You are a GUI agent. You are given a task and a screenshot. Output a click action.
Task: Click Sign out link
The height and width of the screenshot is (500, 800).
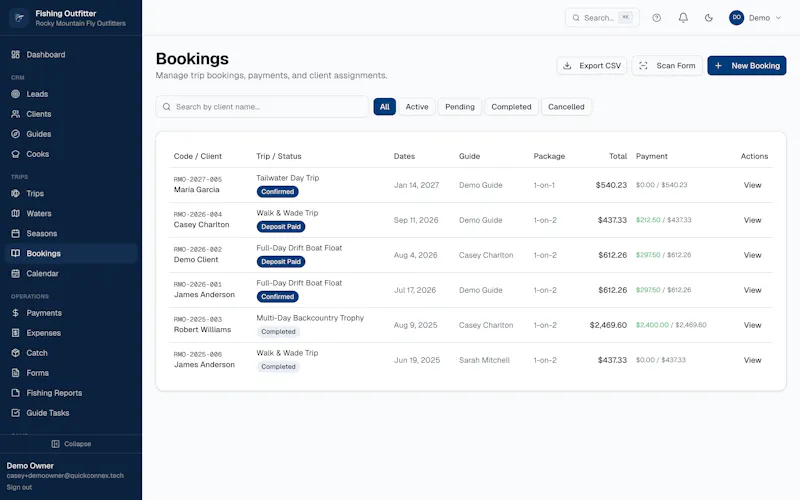19,487
